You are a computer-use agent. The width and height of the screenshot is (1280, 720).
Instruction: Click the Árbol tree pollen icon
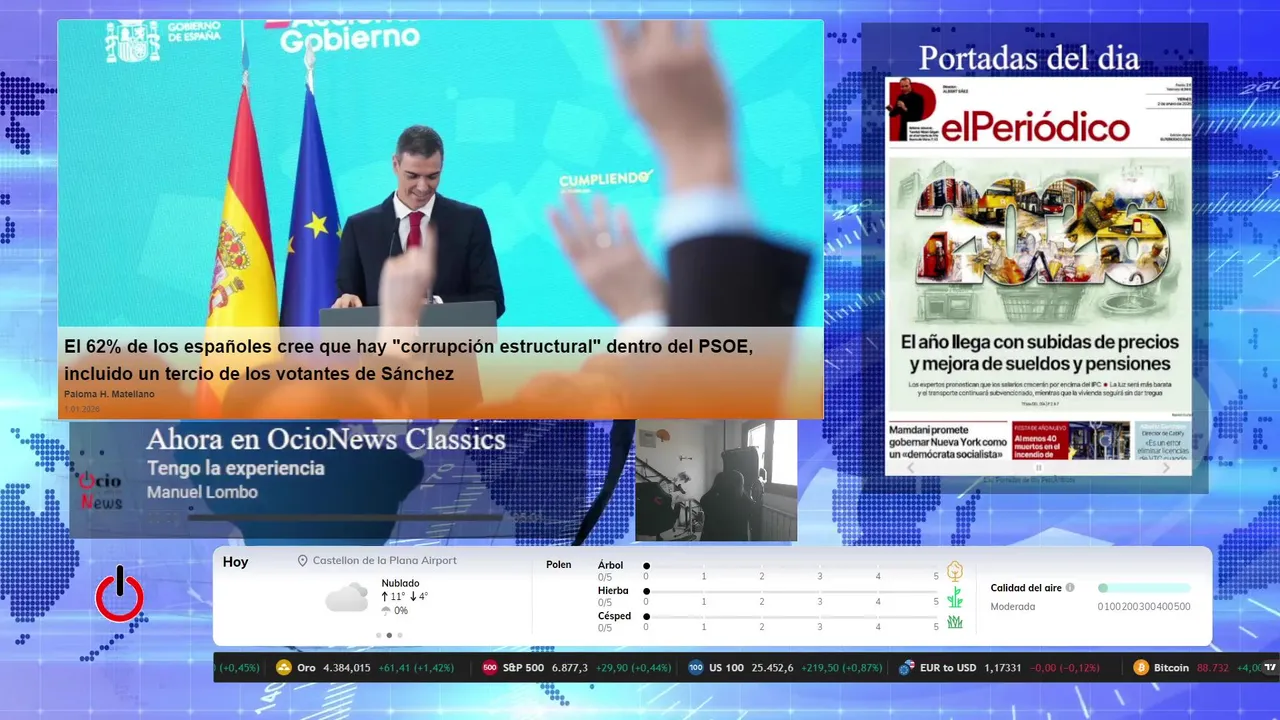pyautogui.click(x=955, y=571)
